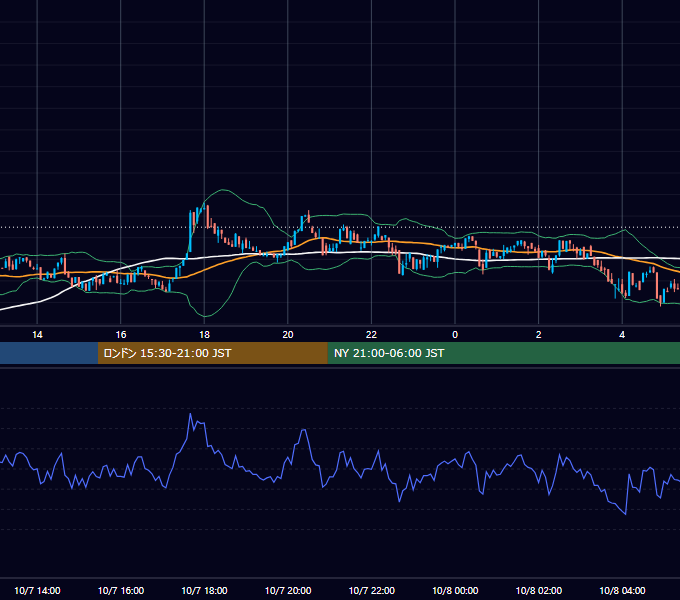Click the 10/8 00:00 date label
Viewport: 680px width, 600px height.
pos(455,590)
